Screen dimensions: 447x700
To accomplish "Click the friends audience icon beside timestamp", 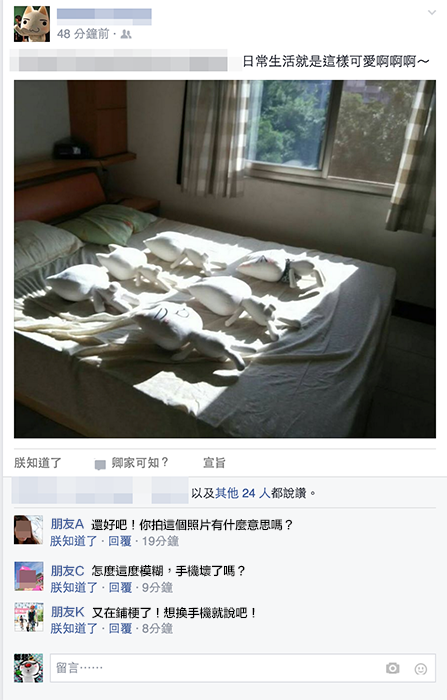I will tap(126, 34).
